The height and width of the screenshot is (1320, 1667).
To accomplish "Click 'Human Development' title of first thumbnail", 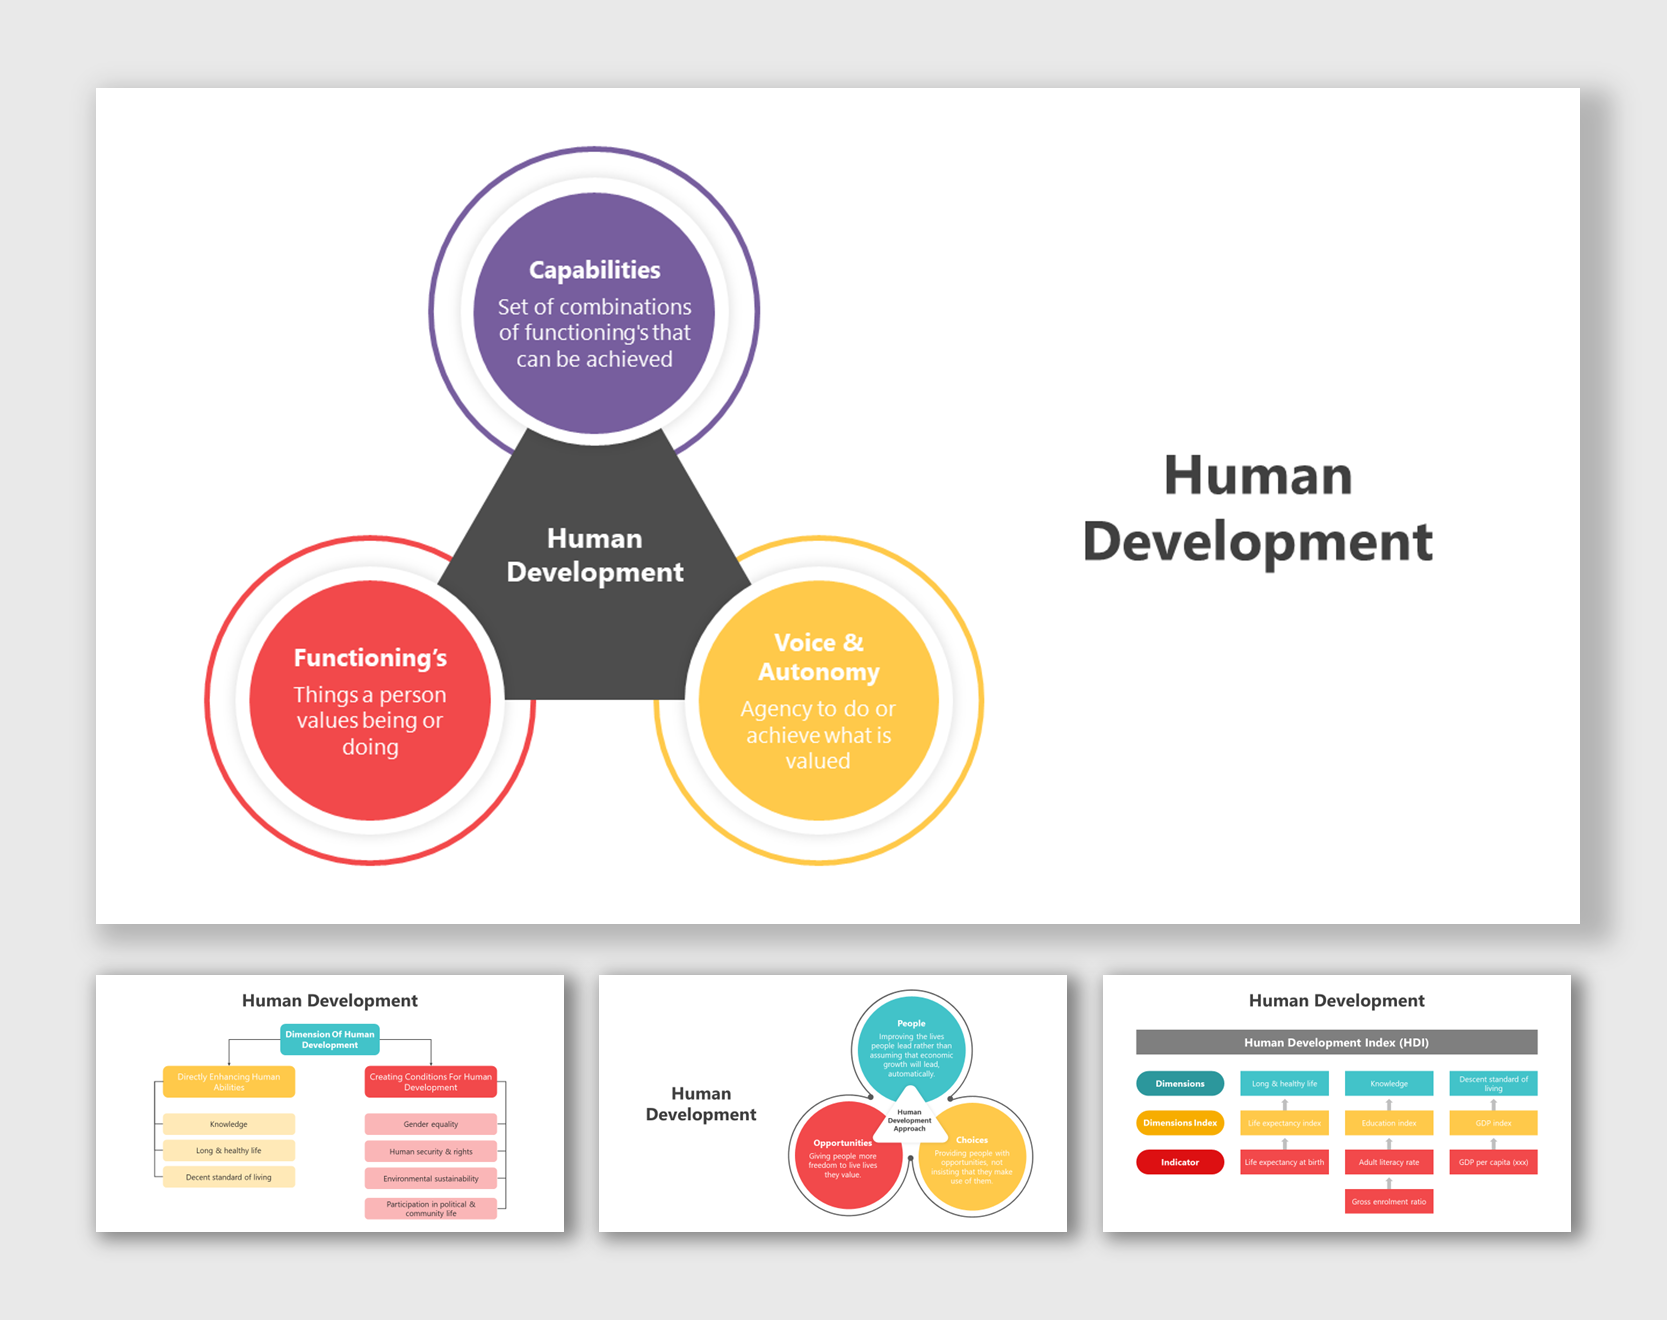I will pos(330,1001).
